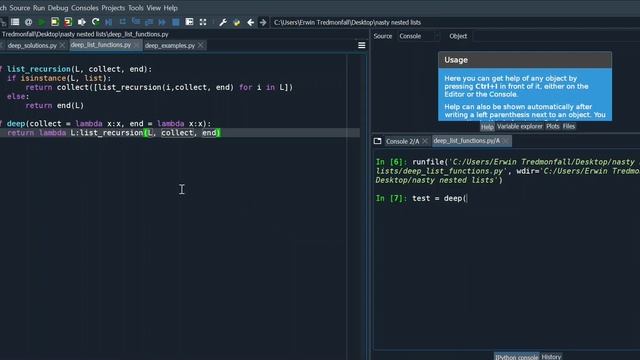Step into function debug icon
Screen dimensions: 640x360
tap(136, 22)
